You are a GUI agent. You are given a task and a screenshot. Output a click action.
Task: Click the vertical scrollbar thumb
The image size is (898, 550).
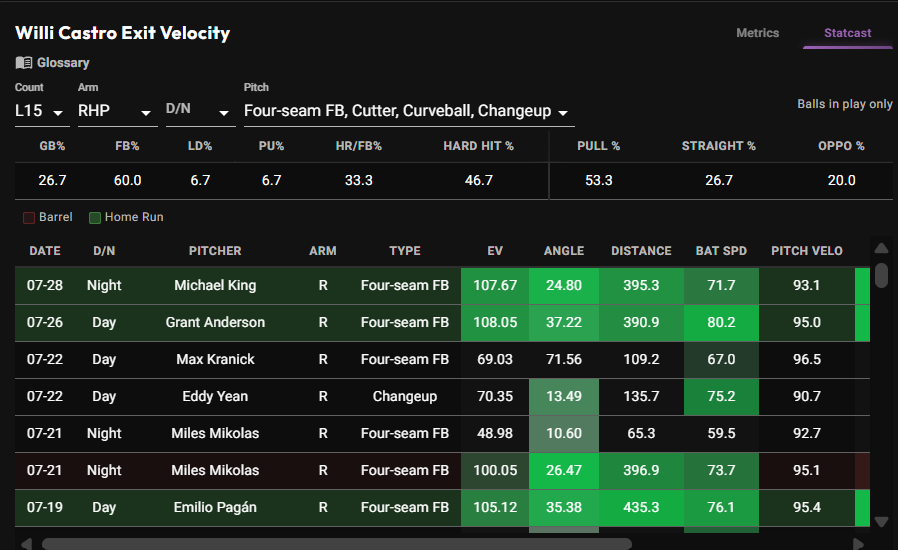pyautogui.click(x=881, y=276)
